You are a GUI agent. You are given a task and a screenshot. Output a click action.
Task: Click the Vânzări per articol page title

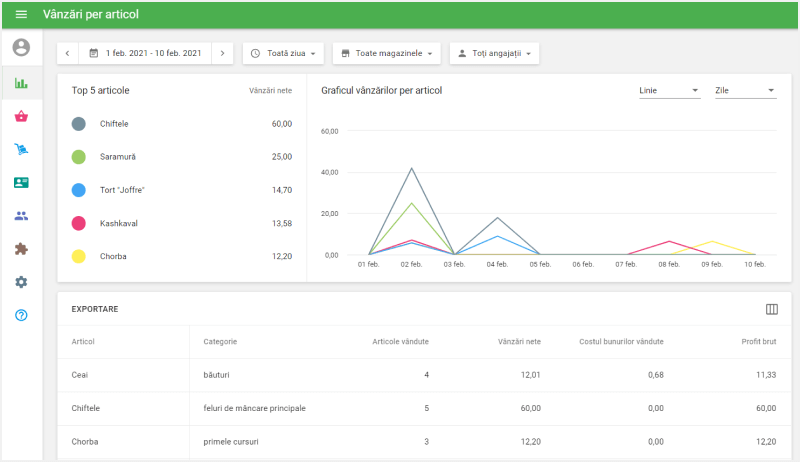(x=91, y=14)
